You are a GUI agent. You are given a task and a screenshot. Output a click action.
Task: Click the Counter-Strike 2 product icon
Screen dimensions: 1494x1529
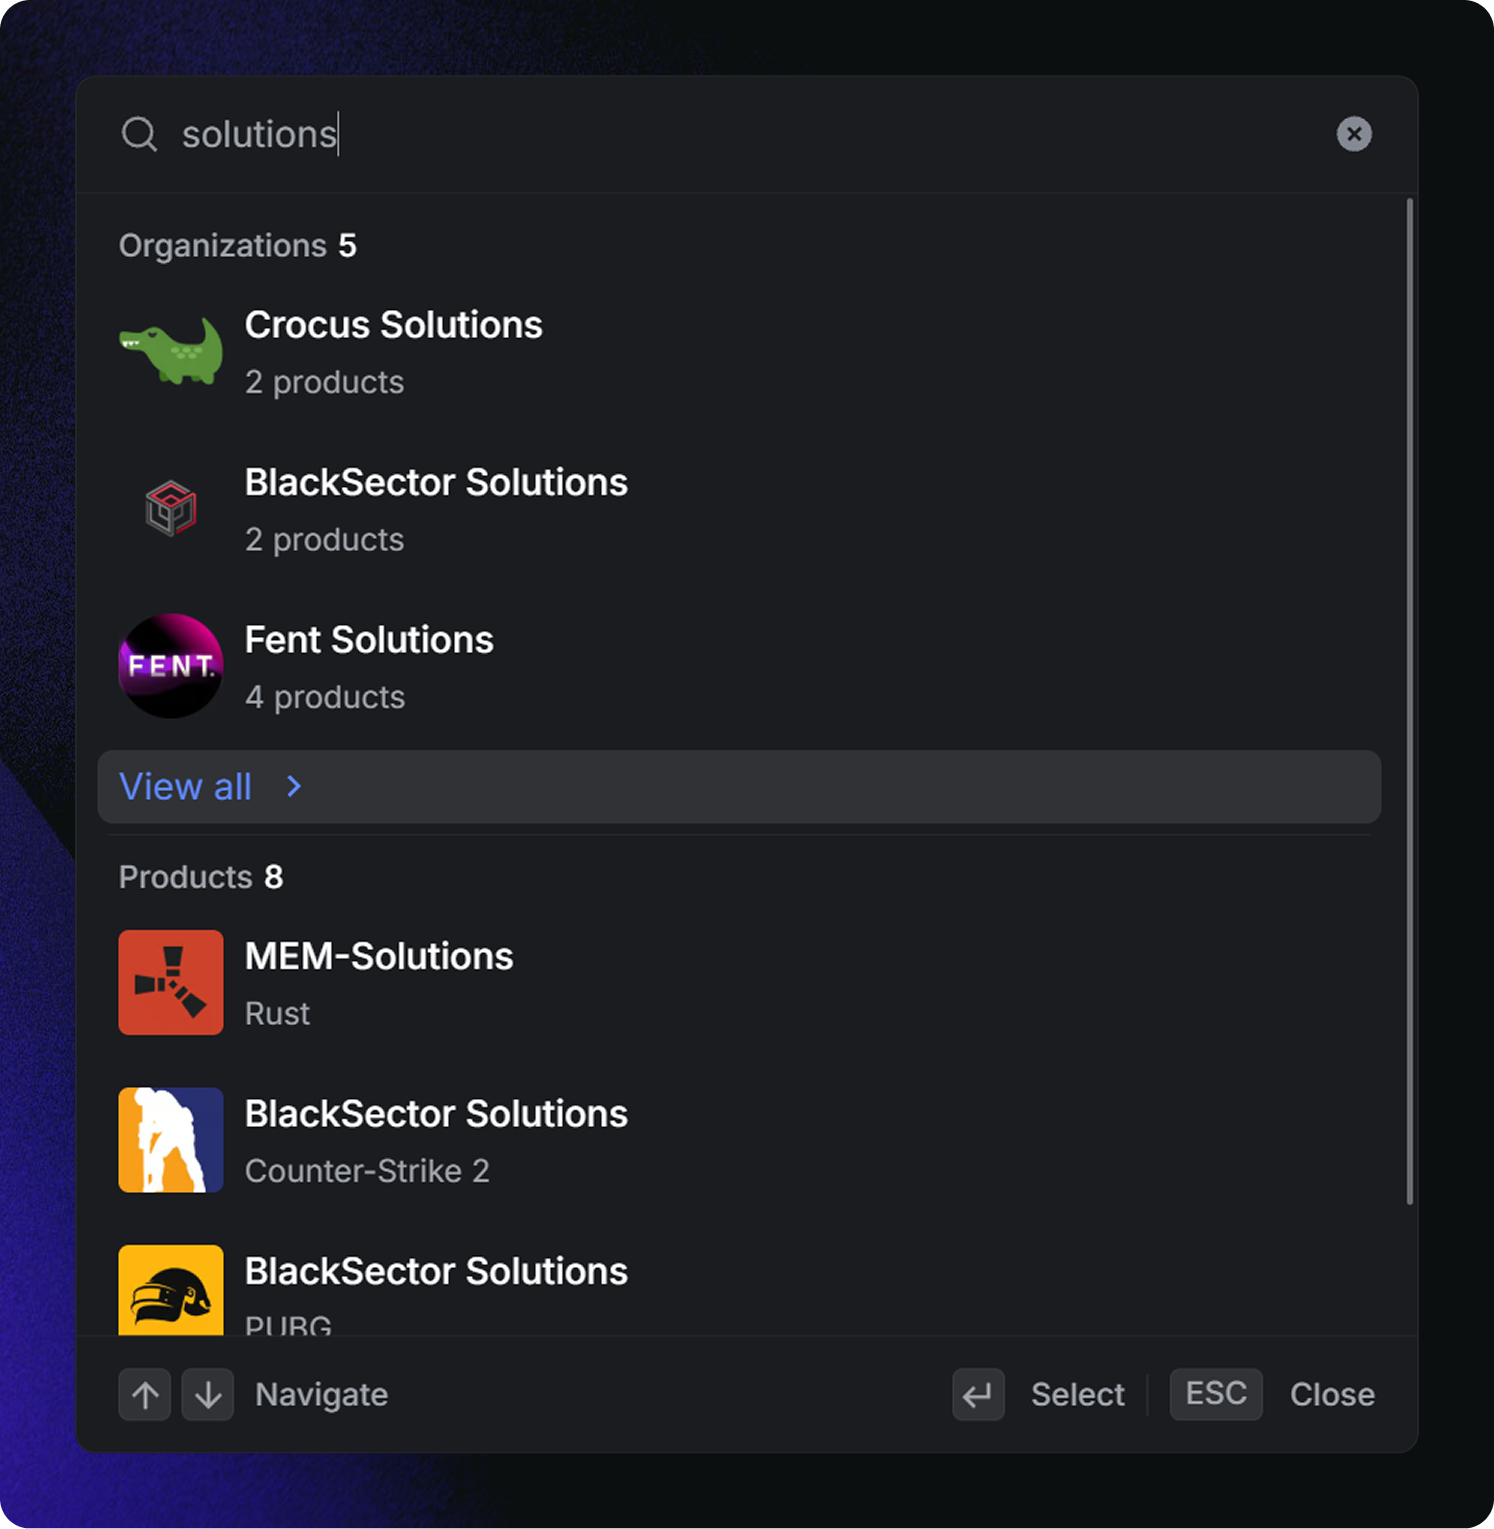pos(171,1140)
